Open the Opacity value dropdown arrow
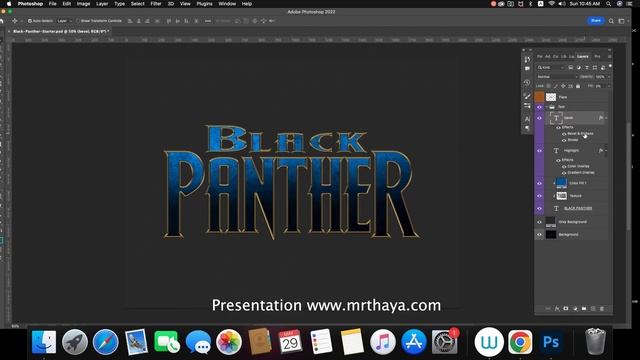Image resolution: width=640 pixels, height=360 pixels. [x=609, y=77]
